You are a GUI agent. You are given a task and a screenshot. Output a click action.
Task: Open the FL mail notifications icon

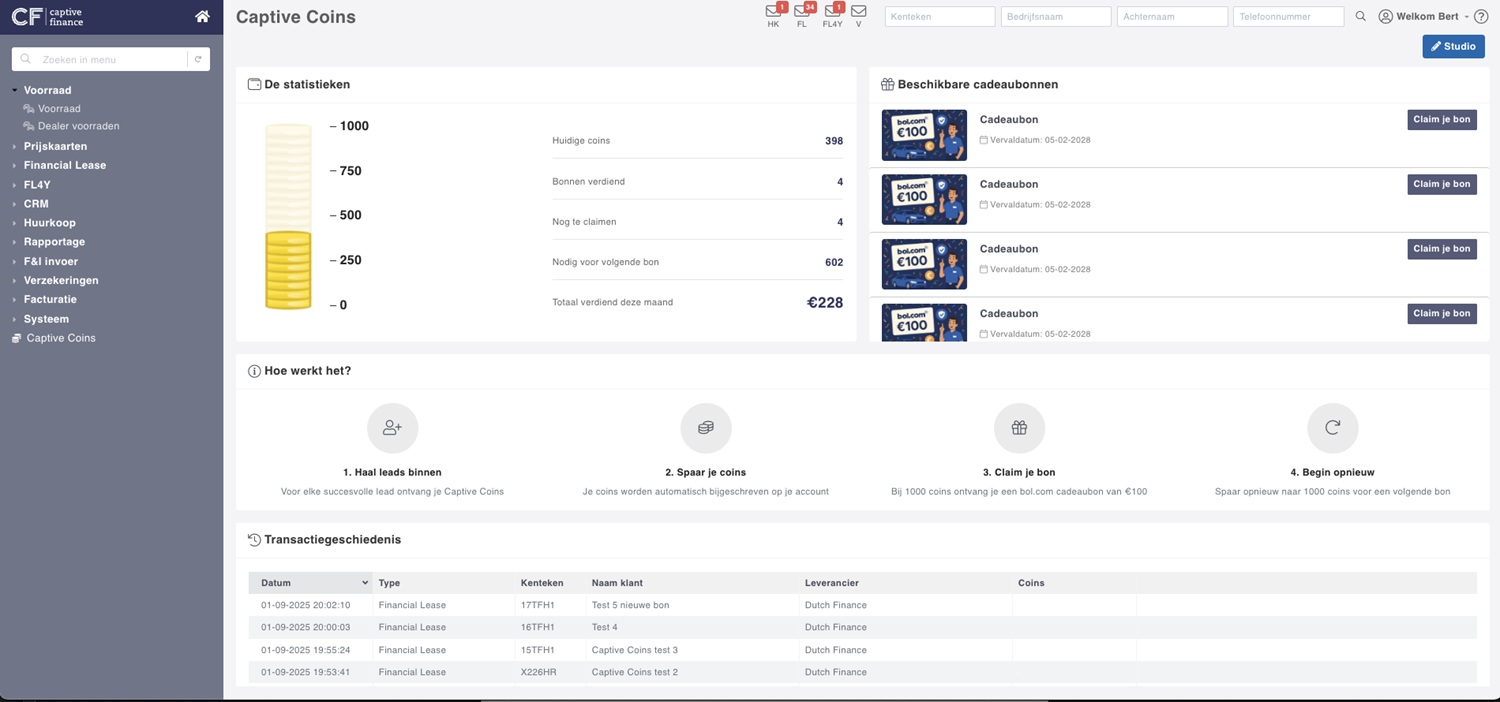[x=802, y=12]
